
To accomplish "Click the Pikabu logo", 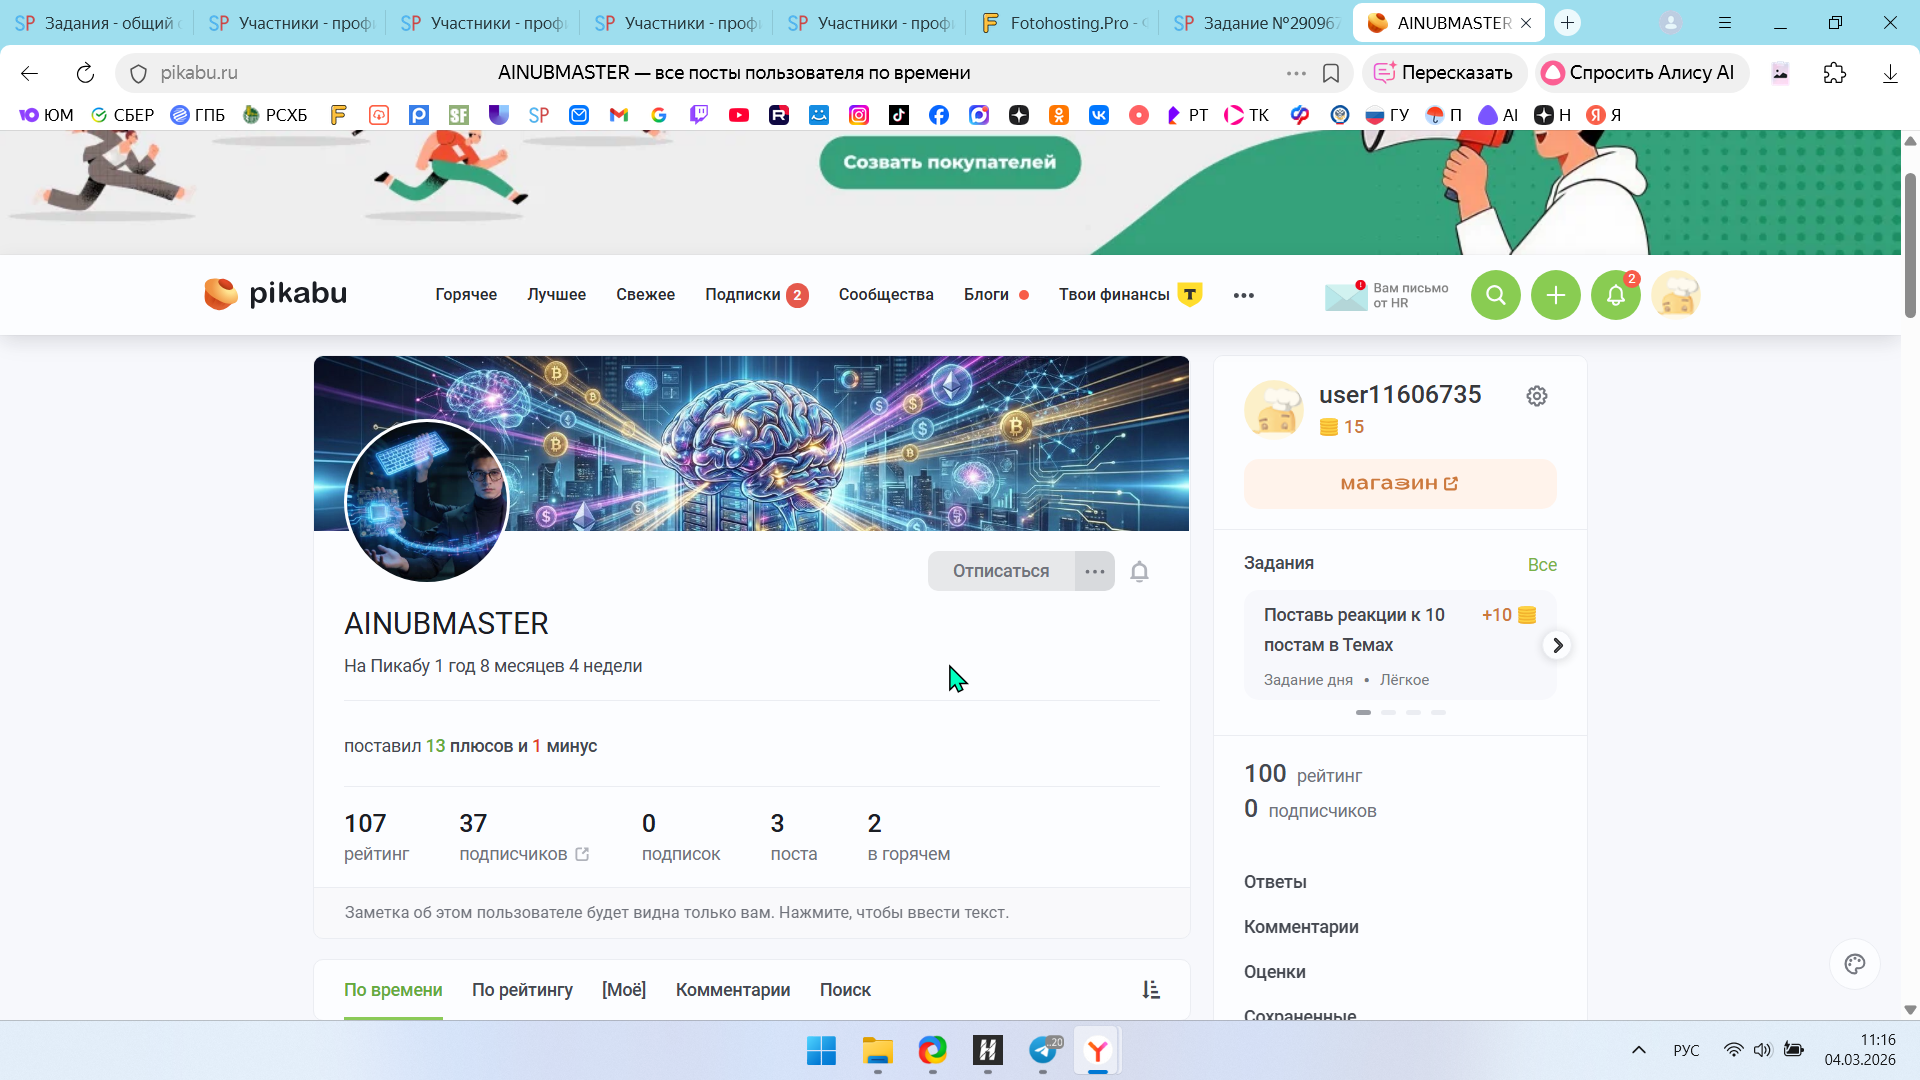I will (x=276, y=294).
